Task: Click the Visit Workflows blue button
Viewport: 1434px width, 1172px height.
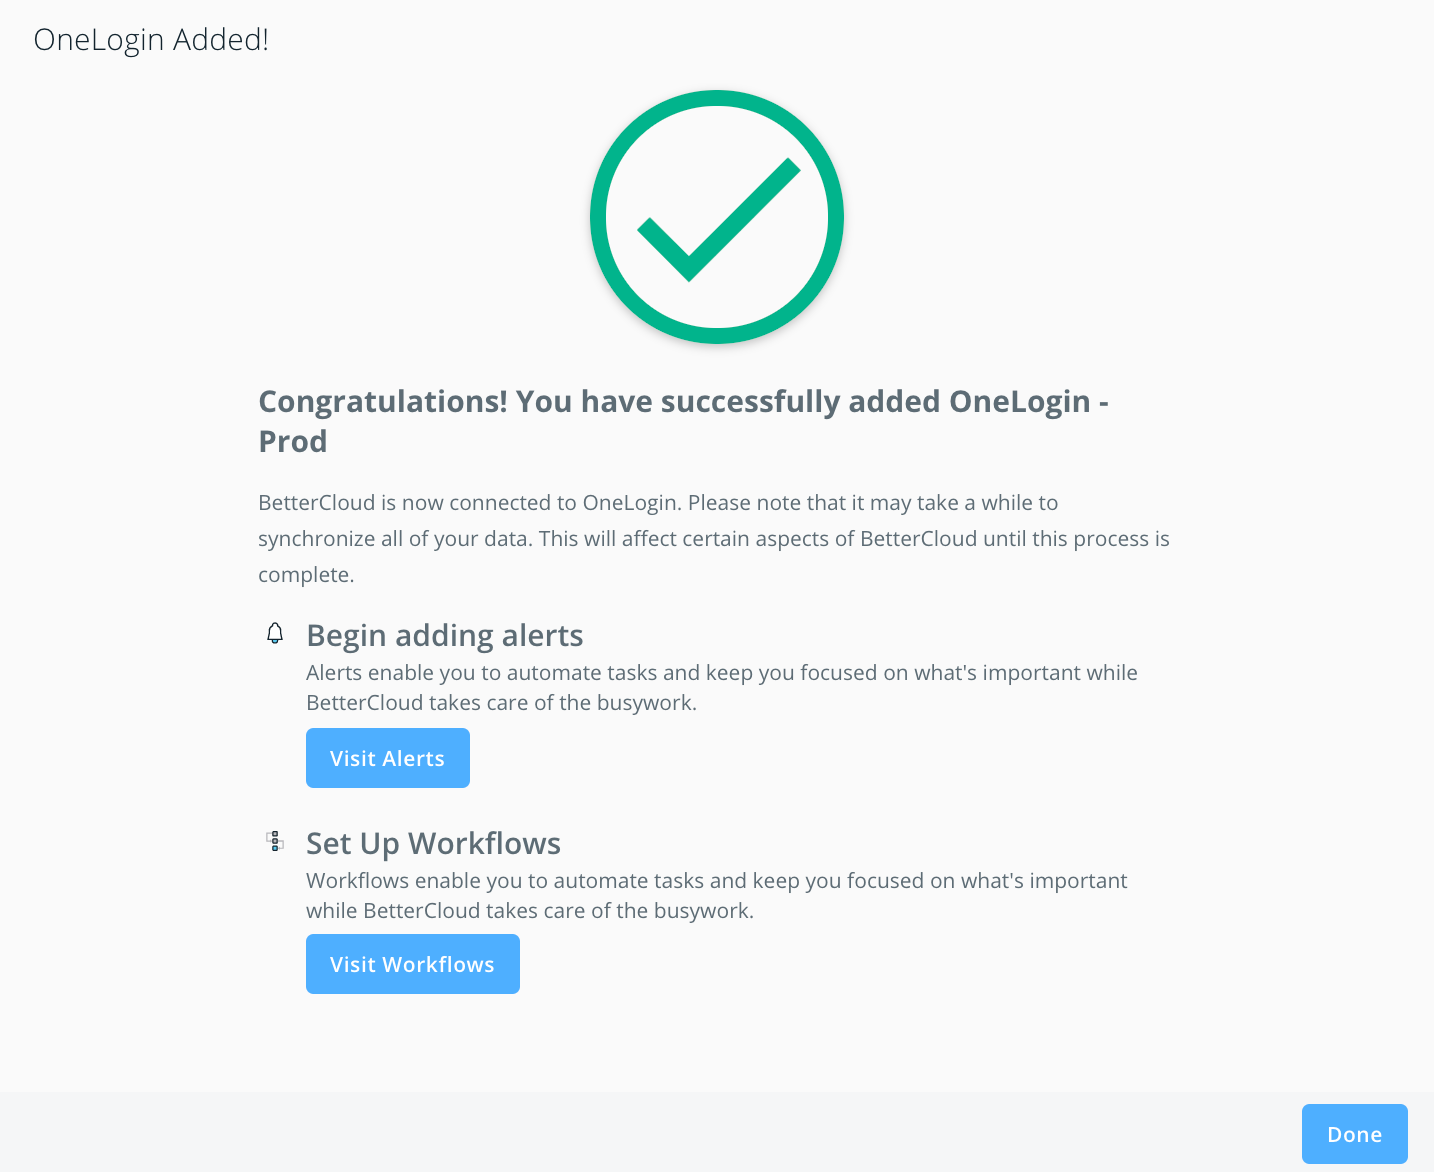Action: click(x=412, y=964)
